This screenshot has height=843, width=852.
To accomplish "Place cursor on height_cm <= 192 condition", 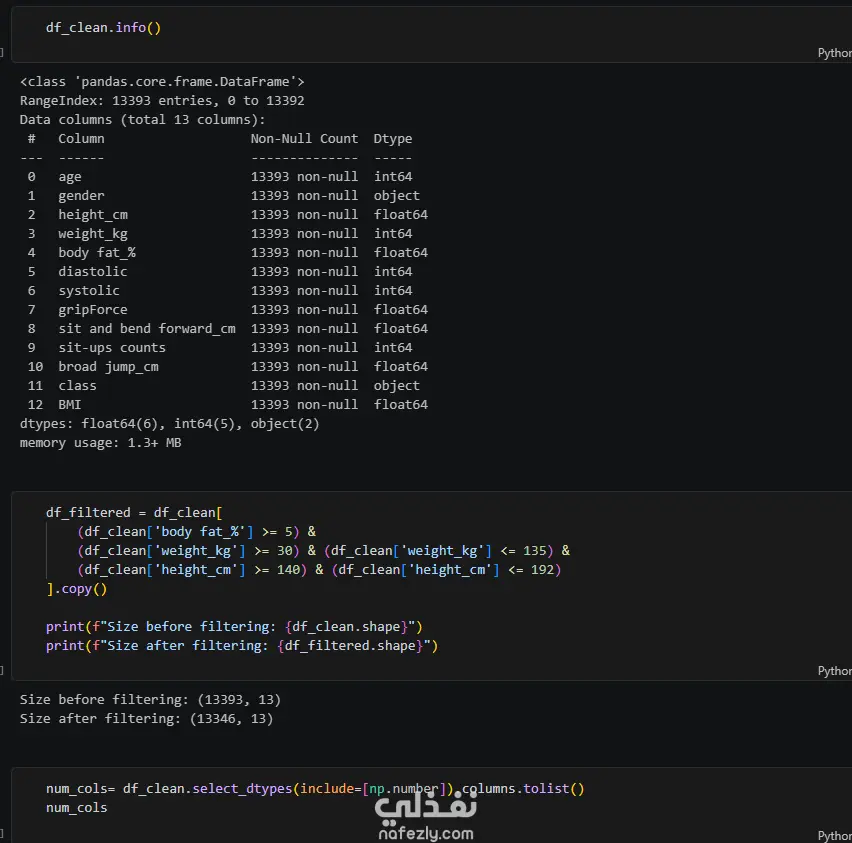I will 446,570.
